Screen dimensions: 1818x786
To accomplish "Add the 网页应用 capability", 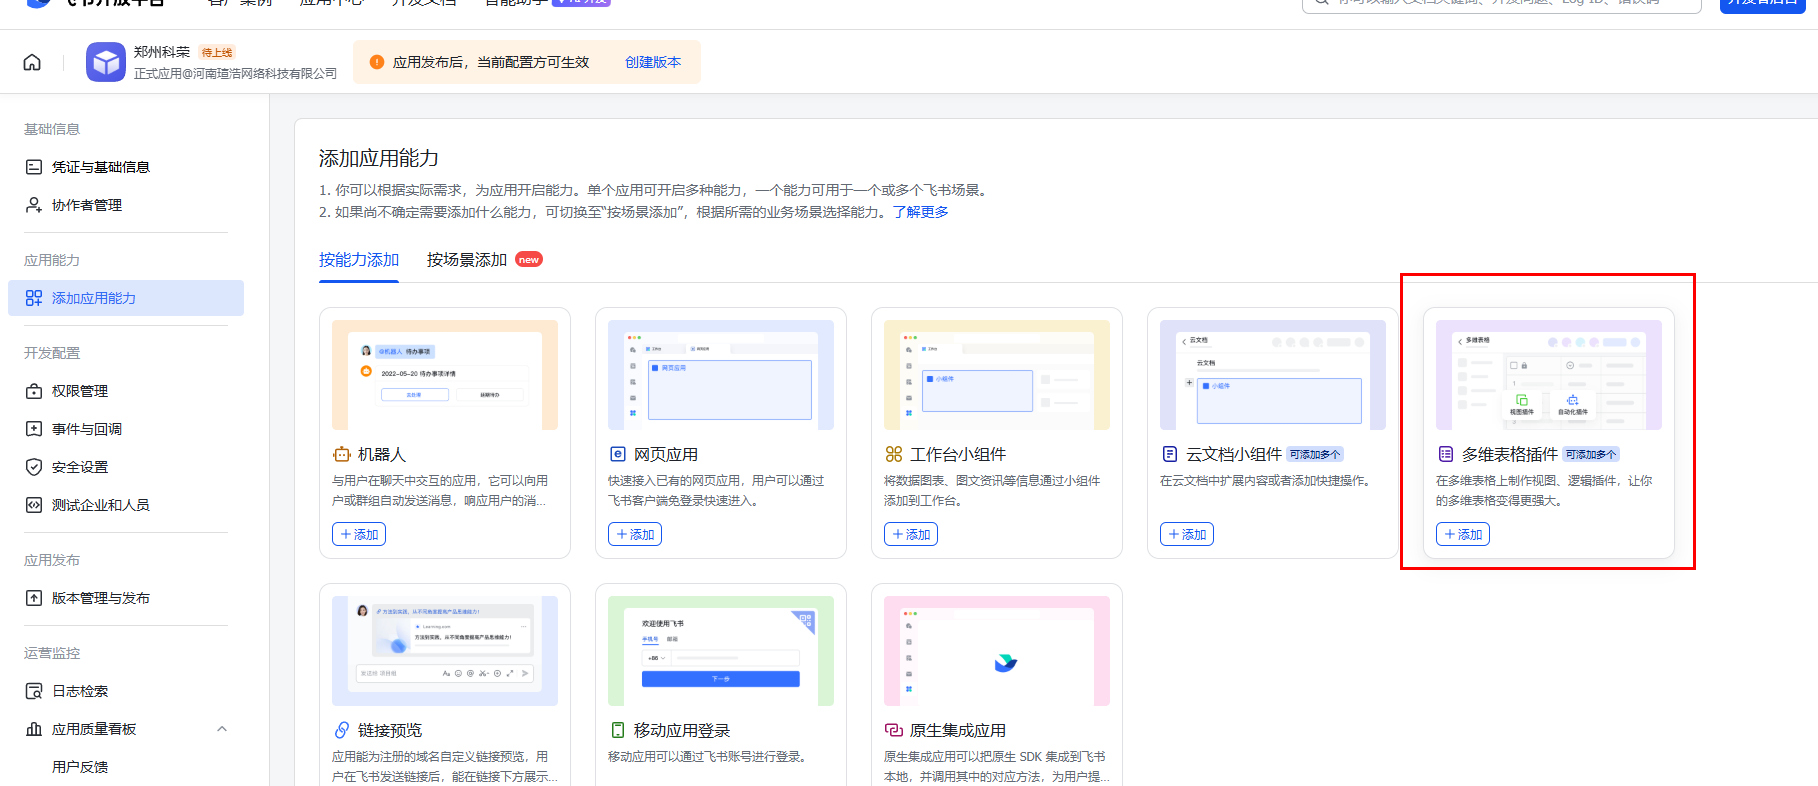I will [635, 534].
